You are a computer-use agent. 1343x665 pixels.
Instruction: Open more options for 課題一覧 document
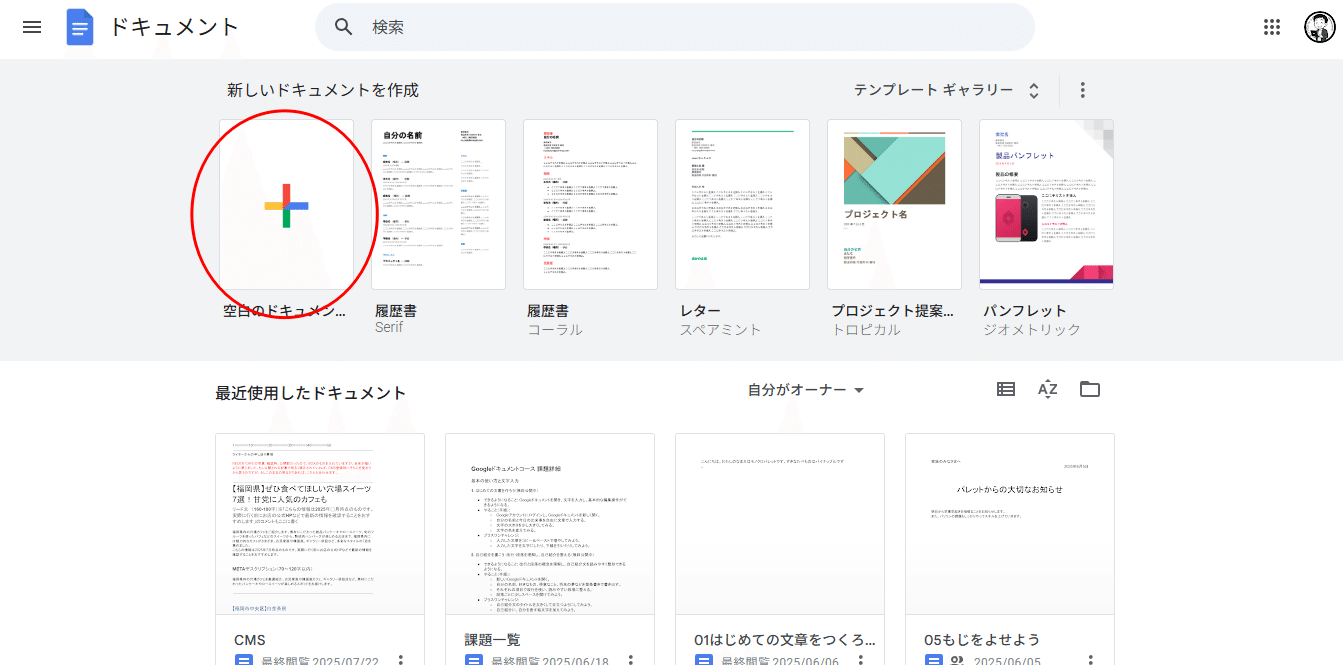point(631,660)
